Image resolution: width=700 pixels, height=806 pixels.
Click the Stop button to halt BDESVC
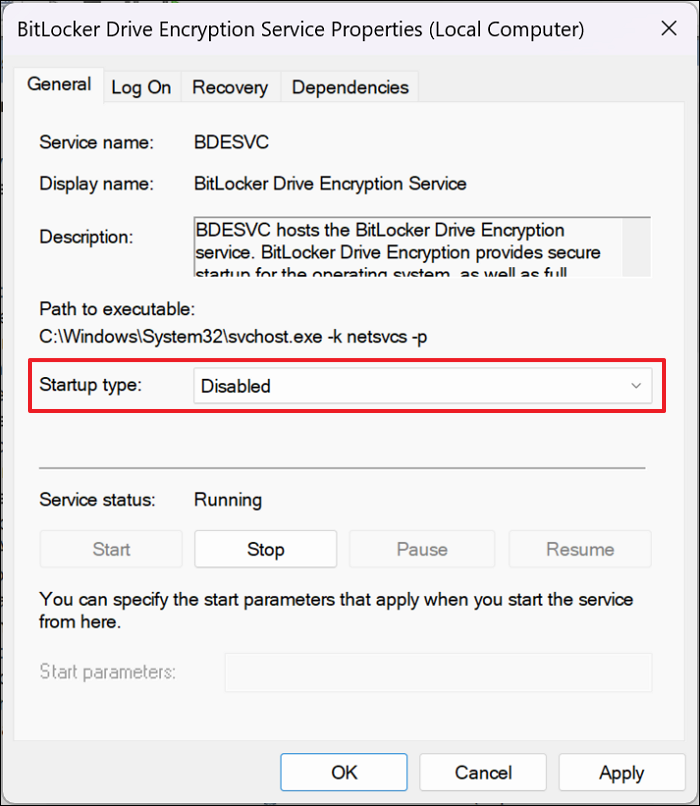point(265,548)
